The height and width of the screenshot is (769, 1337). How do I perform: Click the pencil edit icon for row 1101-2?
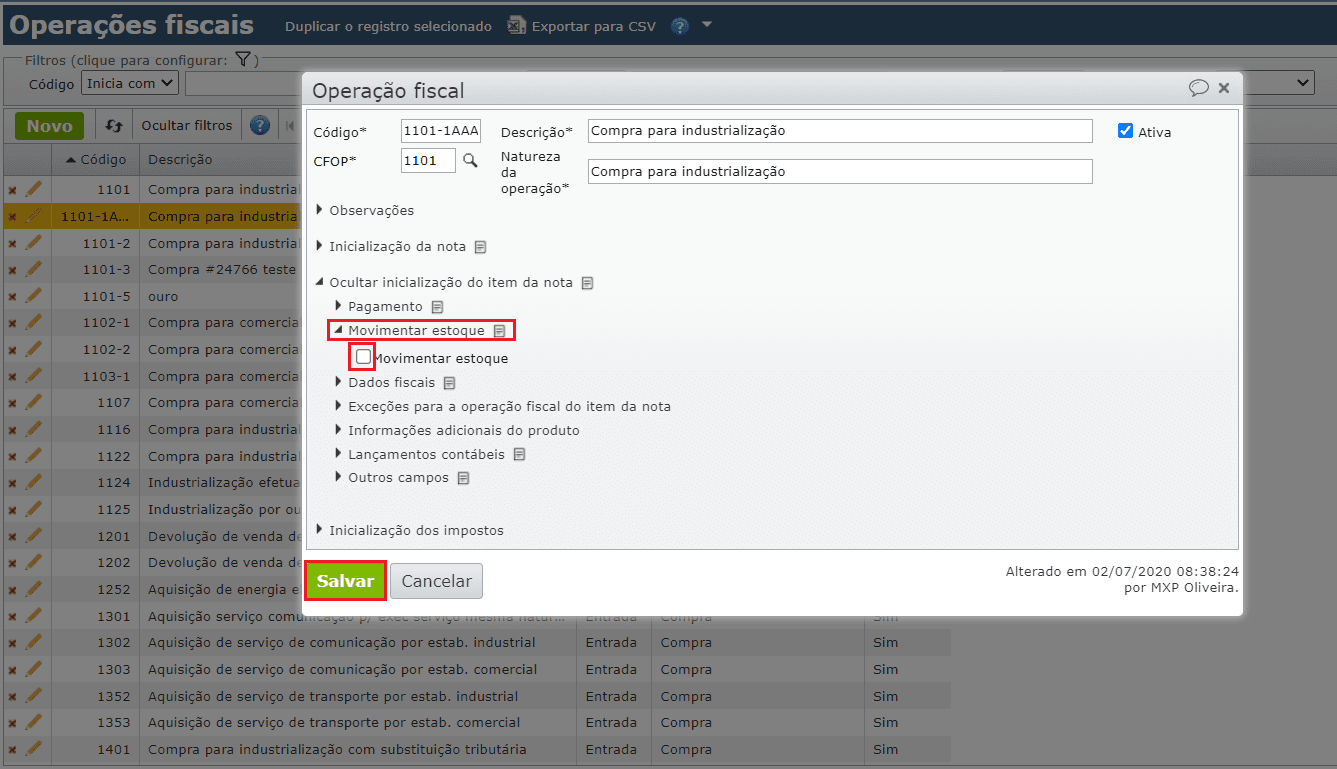coord(33,243)
